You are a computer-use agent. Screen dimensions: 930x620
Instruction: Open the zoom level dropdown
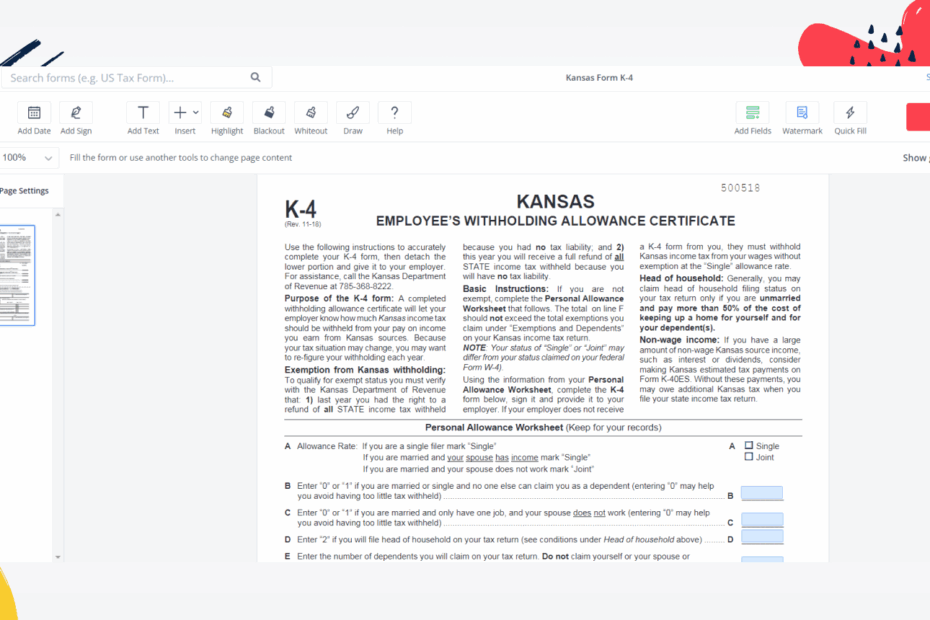(x=27, y=157)
